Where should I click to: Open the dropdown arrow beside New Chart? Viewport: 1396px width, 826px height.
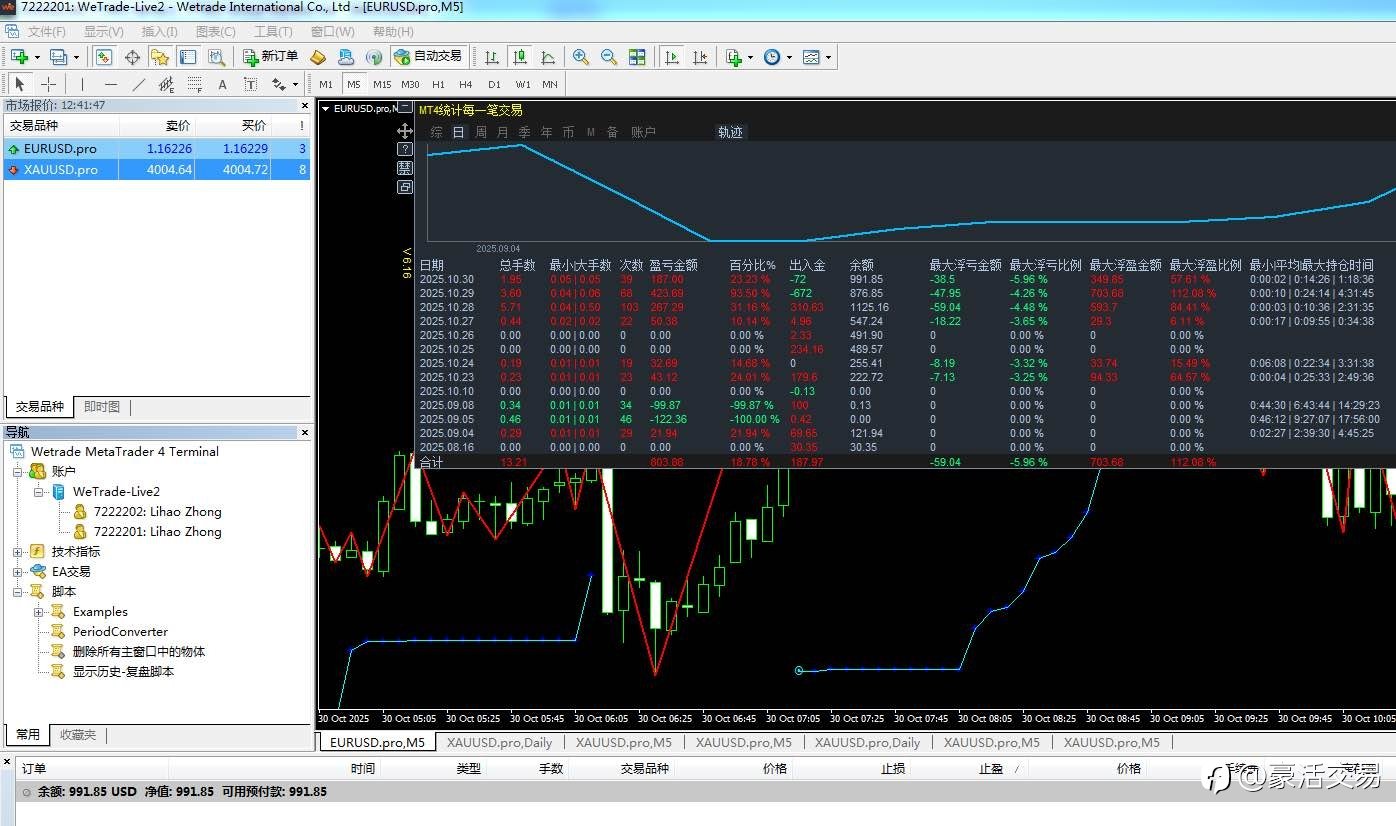pos(37,58)
